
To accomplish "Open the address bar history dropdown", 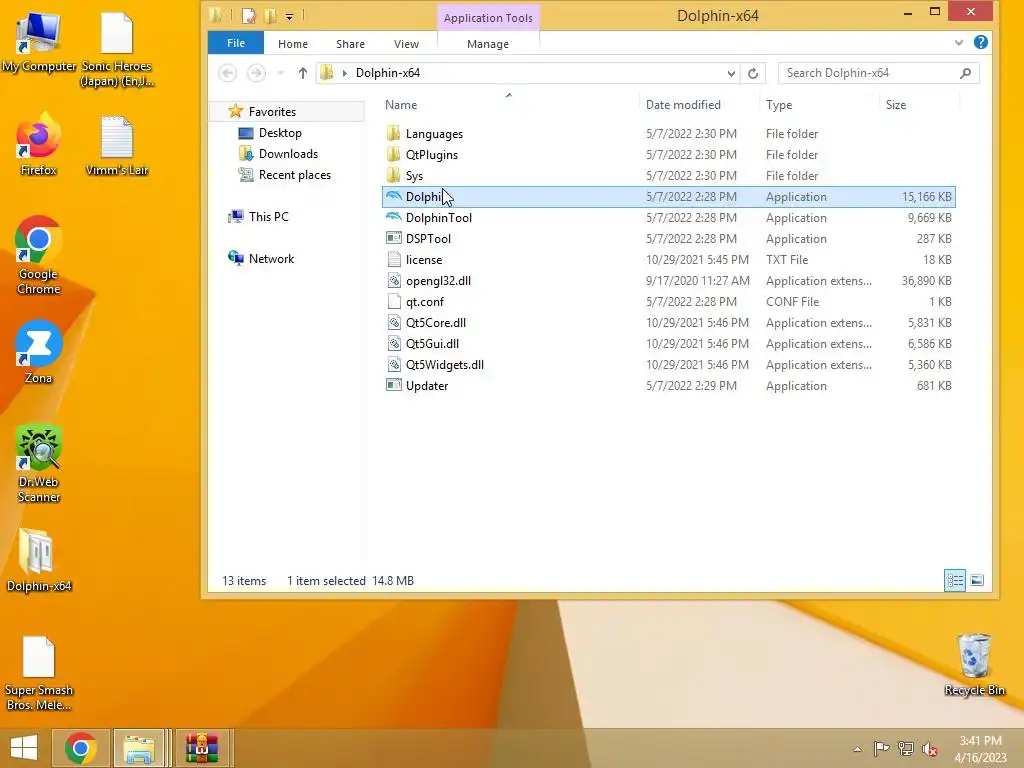I will click(731, 73).
